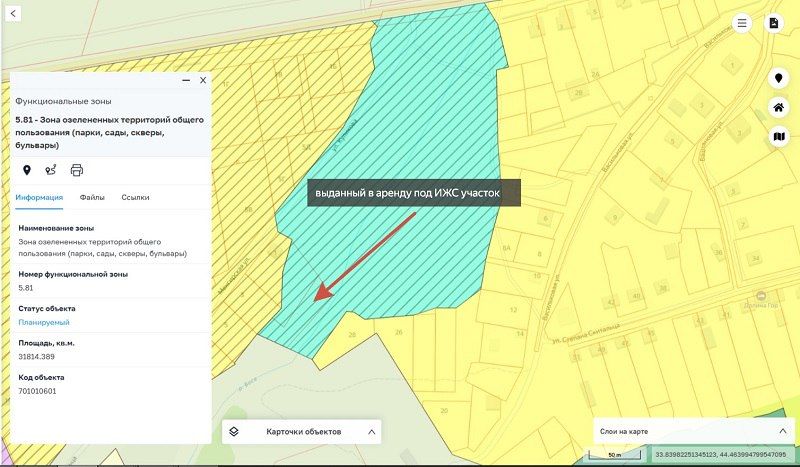This screenshot has height=467, width=800.
Task: Click the document export icon at top right
Action: click(773, 24)
